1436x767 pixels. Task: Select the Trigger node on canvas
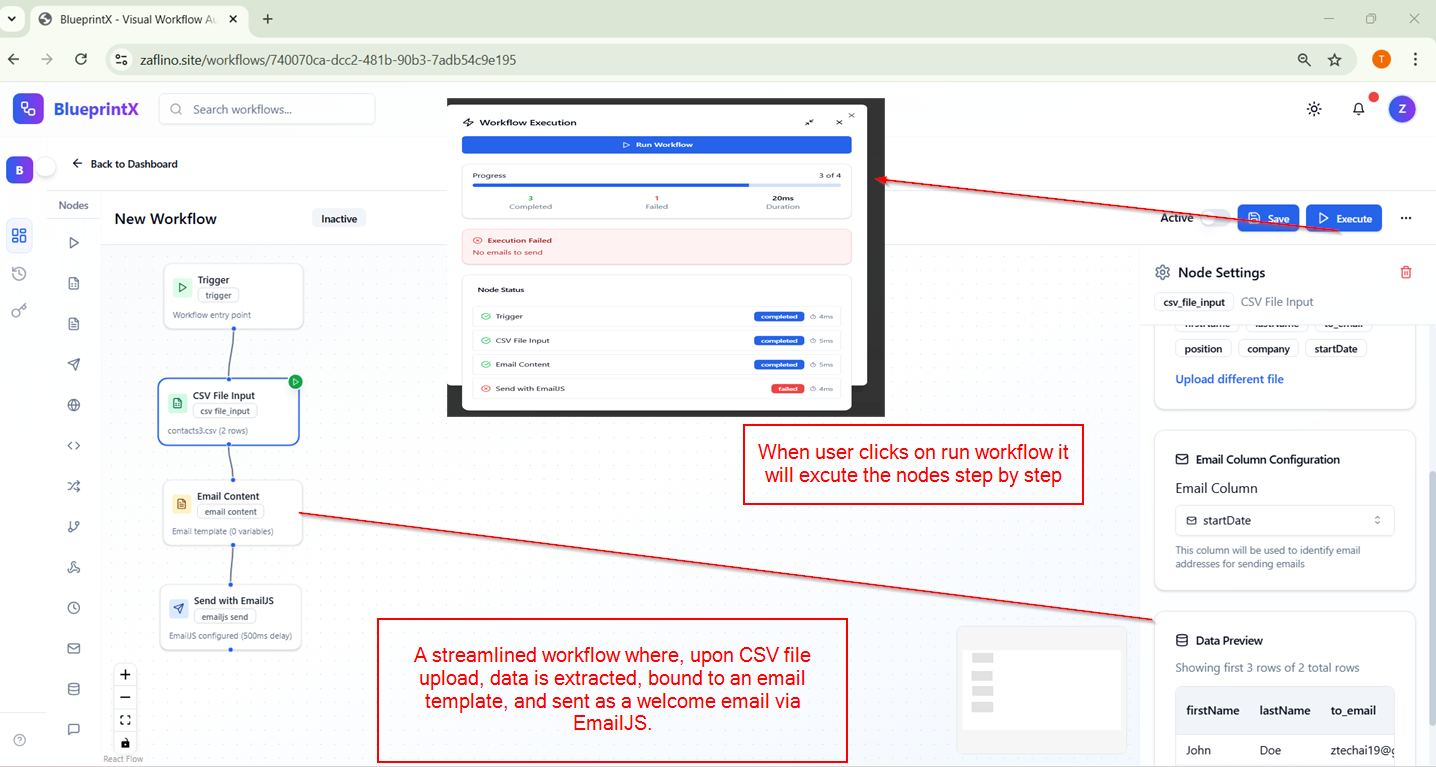(x=233, y=296)
